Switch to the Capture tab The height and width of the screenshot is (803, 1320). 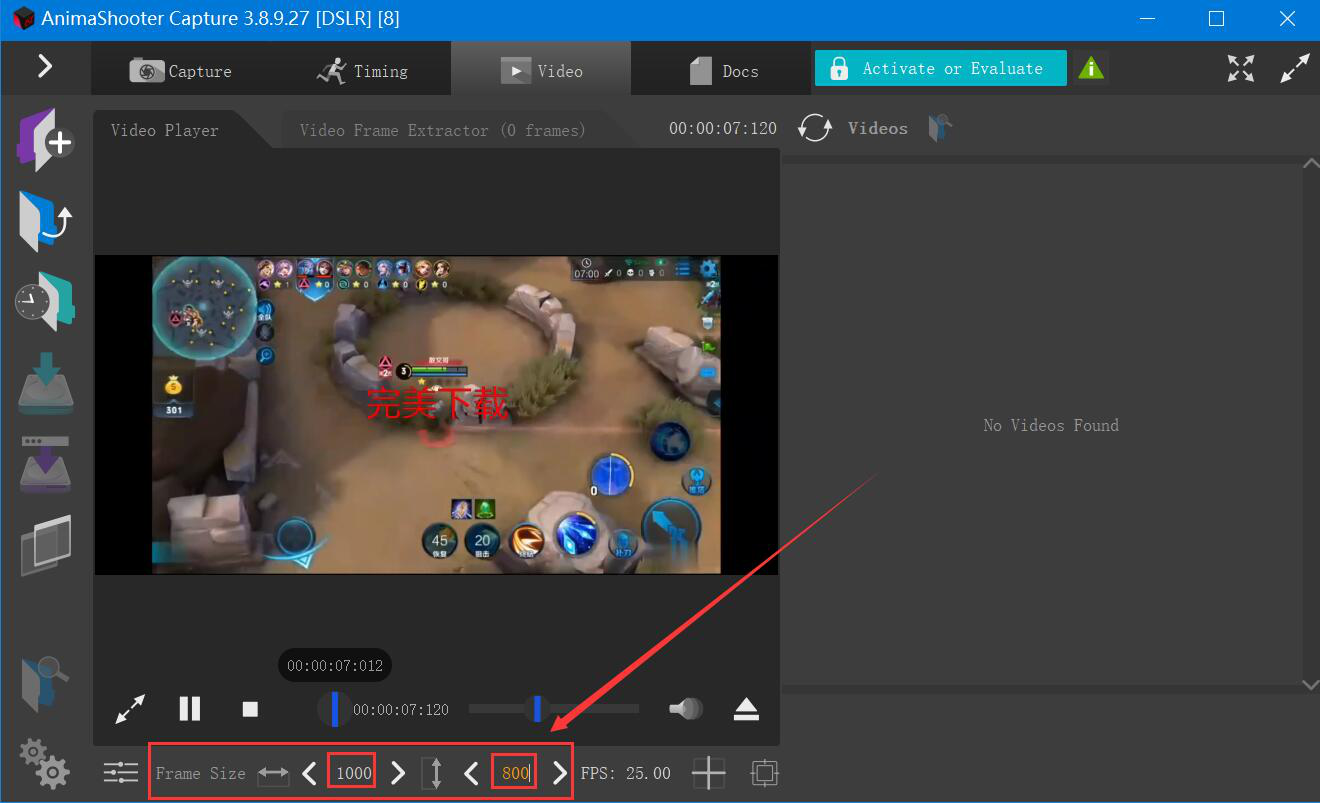point(181,71)
